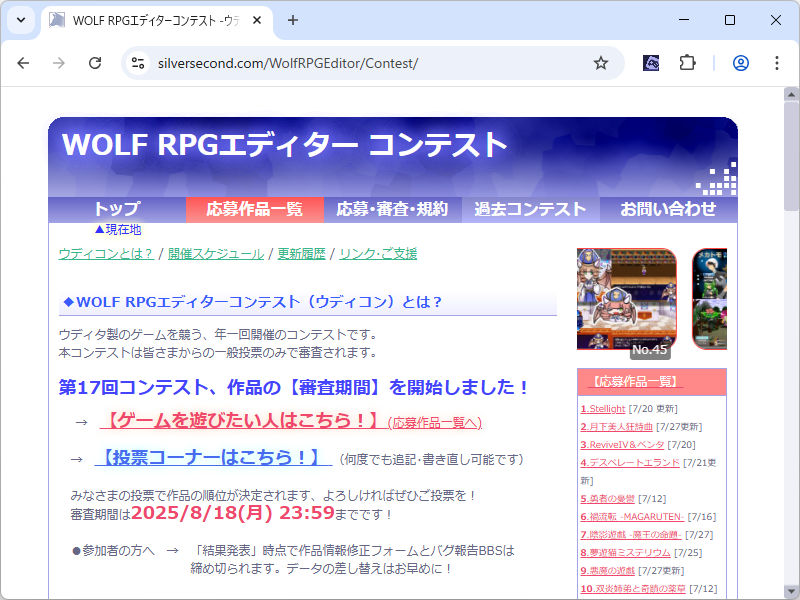
Task: Bookmark this page with the star icon
Action: (x=600, y=62)
